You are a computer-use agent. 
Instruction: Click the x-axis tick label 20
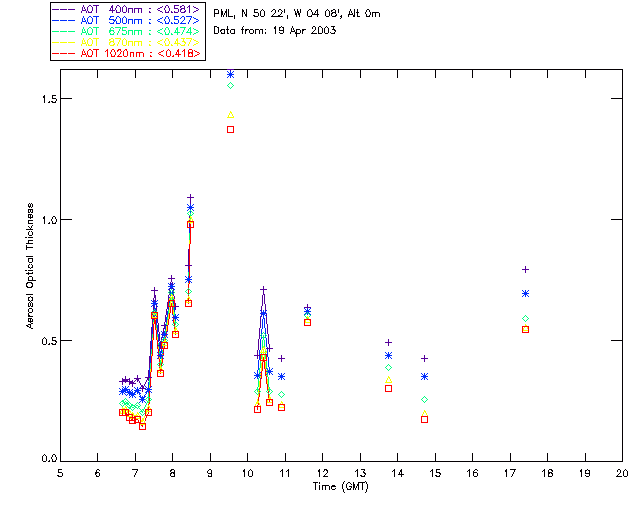[622, 473]
